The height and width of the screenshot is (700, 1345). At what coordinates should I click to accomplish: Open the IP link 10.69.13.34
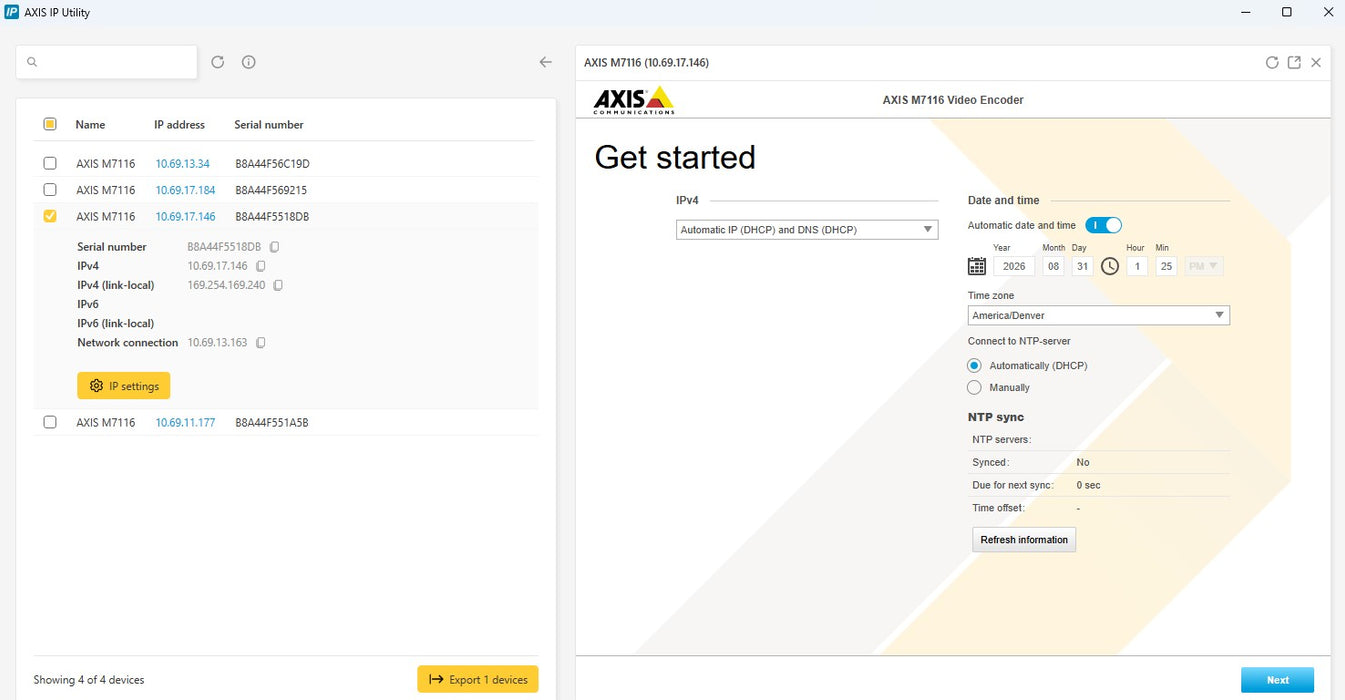point(183,164)
